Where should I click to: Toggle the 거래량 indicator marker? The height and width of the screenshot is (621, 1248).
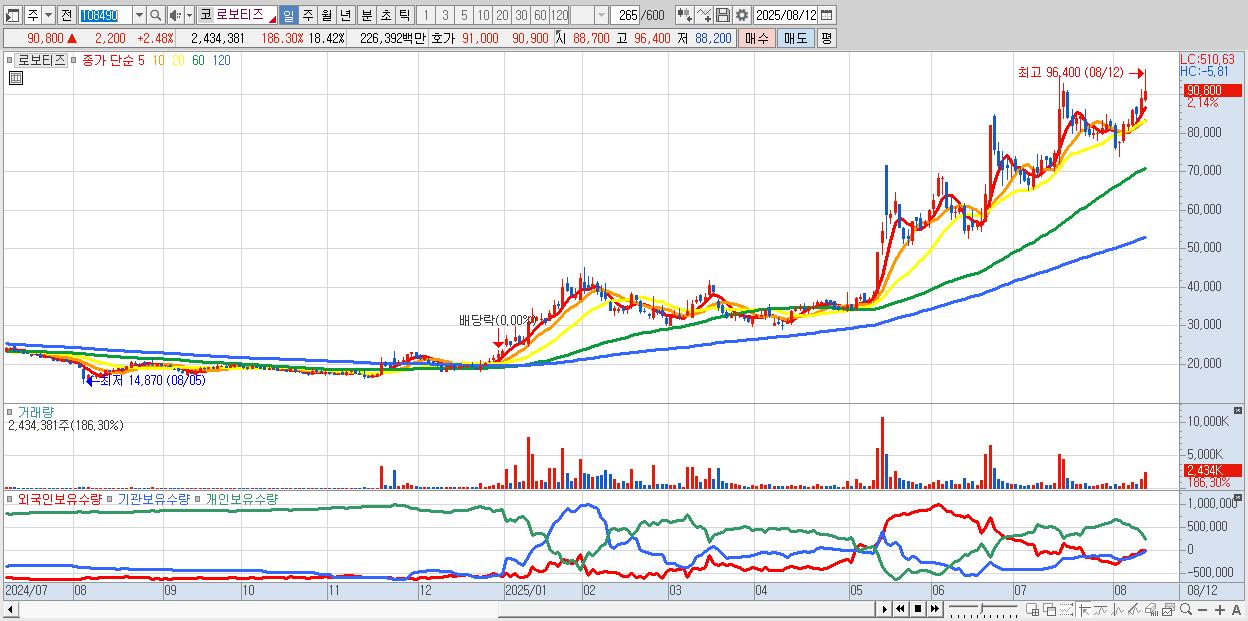(11, 412)
